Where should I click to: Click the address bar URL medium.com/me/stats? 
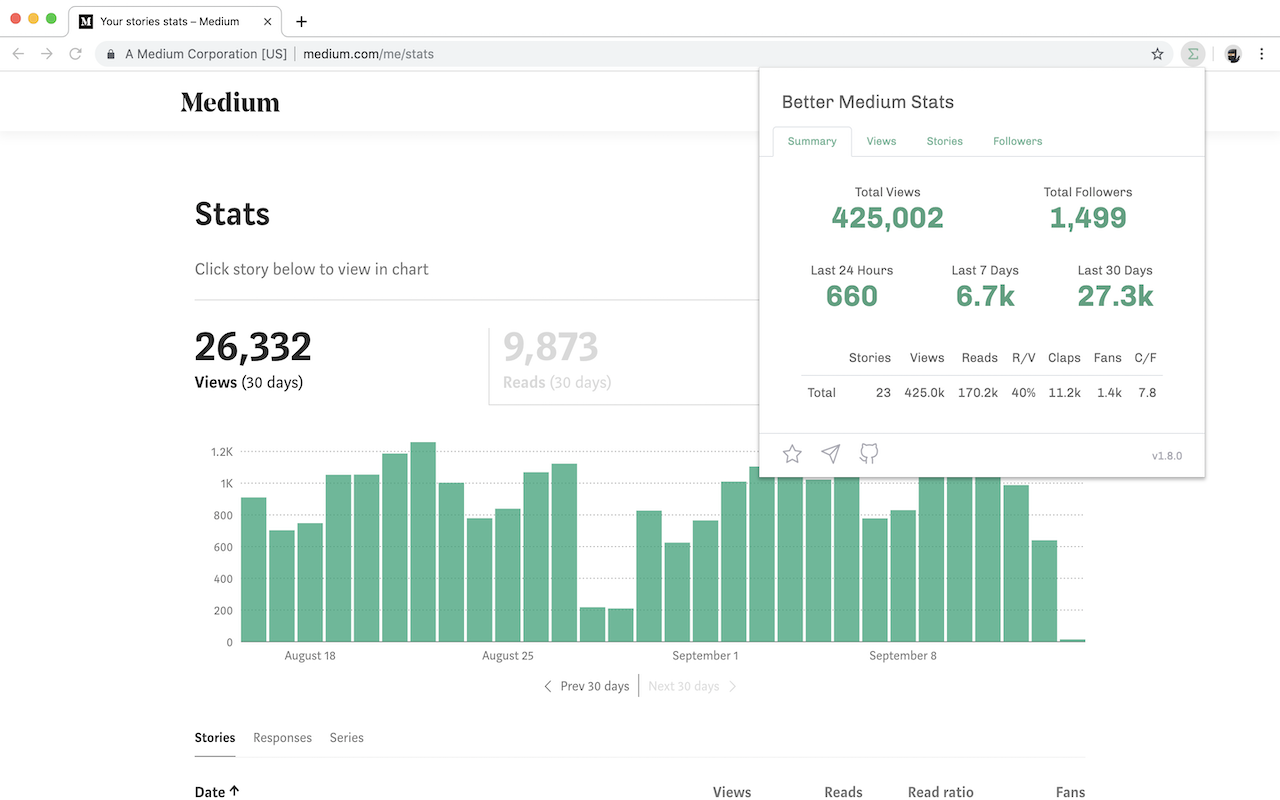click(368, 54)
